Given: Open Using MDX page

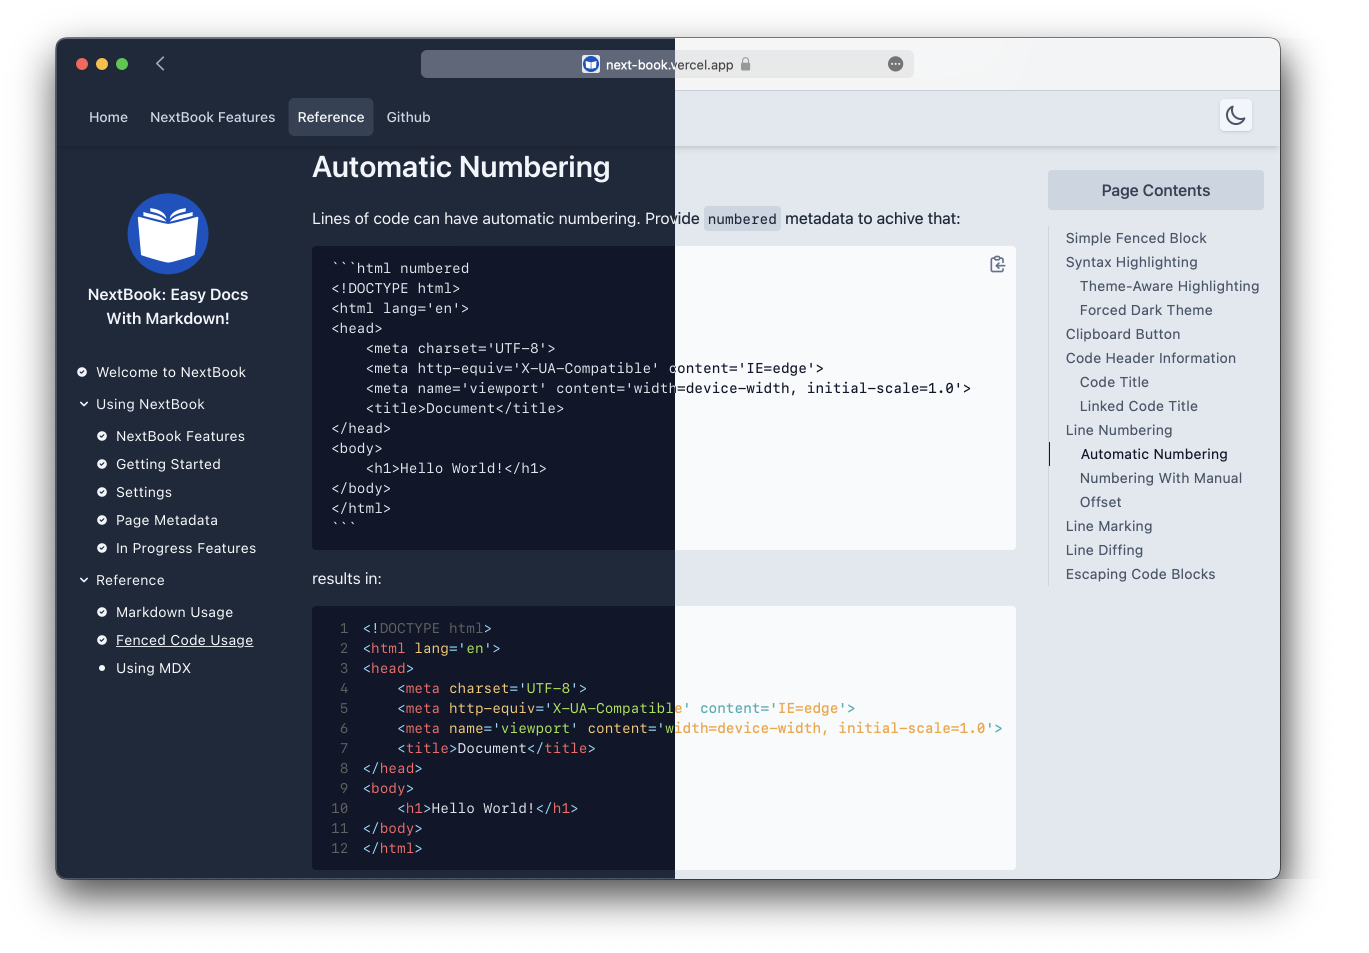Looking at the screenshot, I should pyautogui.click(x=153, y=668).
